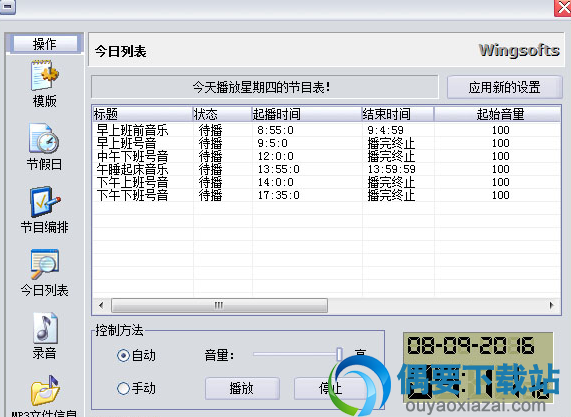This screenshot has height=417, width=571.
Task: Select the 早上班前音乐 list row
Action: tap(326, 130)
